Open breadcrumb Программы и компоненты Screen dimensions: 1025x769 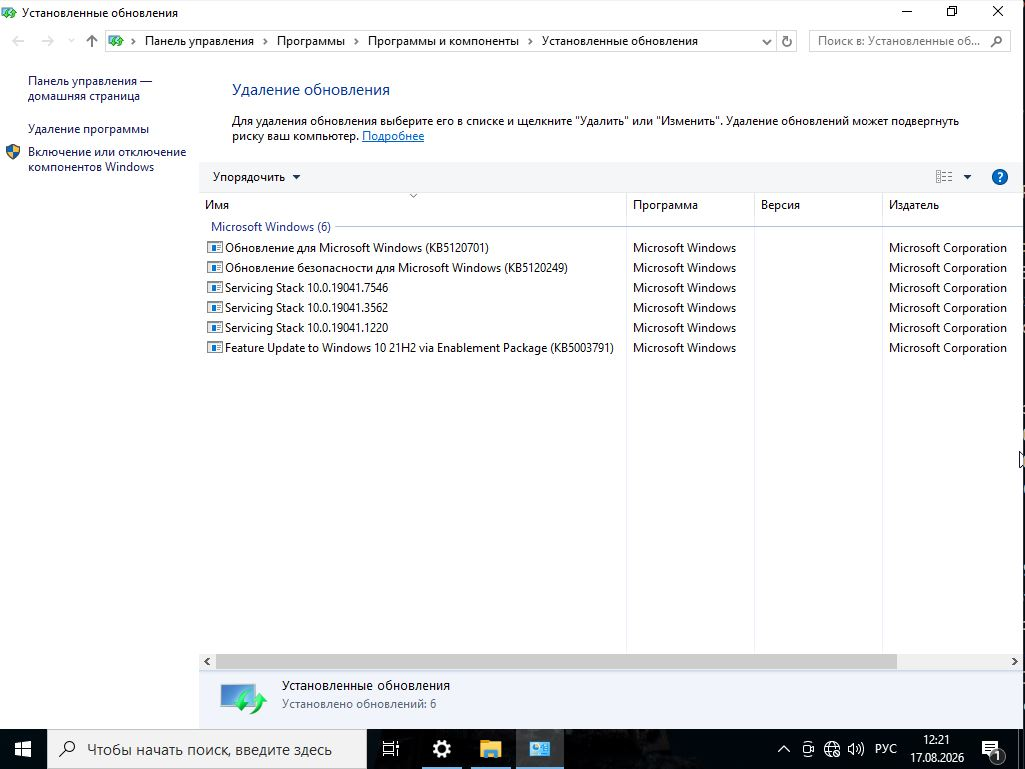point(443,41)
